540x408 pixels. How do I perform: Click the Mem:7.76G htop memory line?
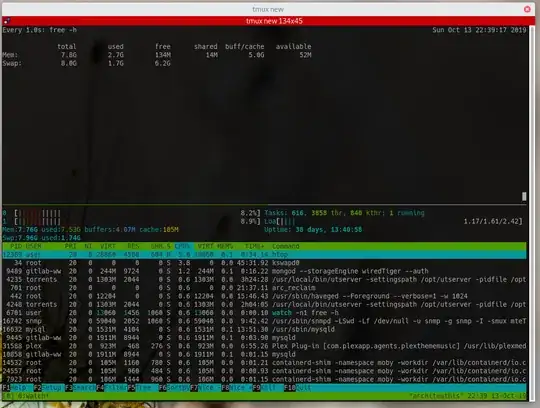(91, 230)
